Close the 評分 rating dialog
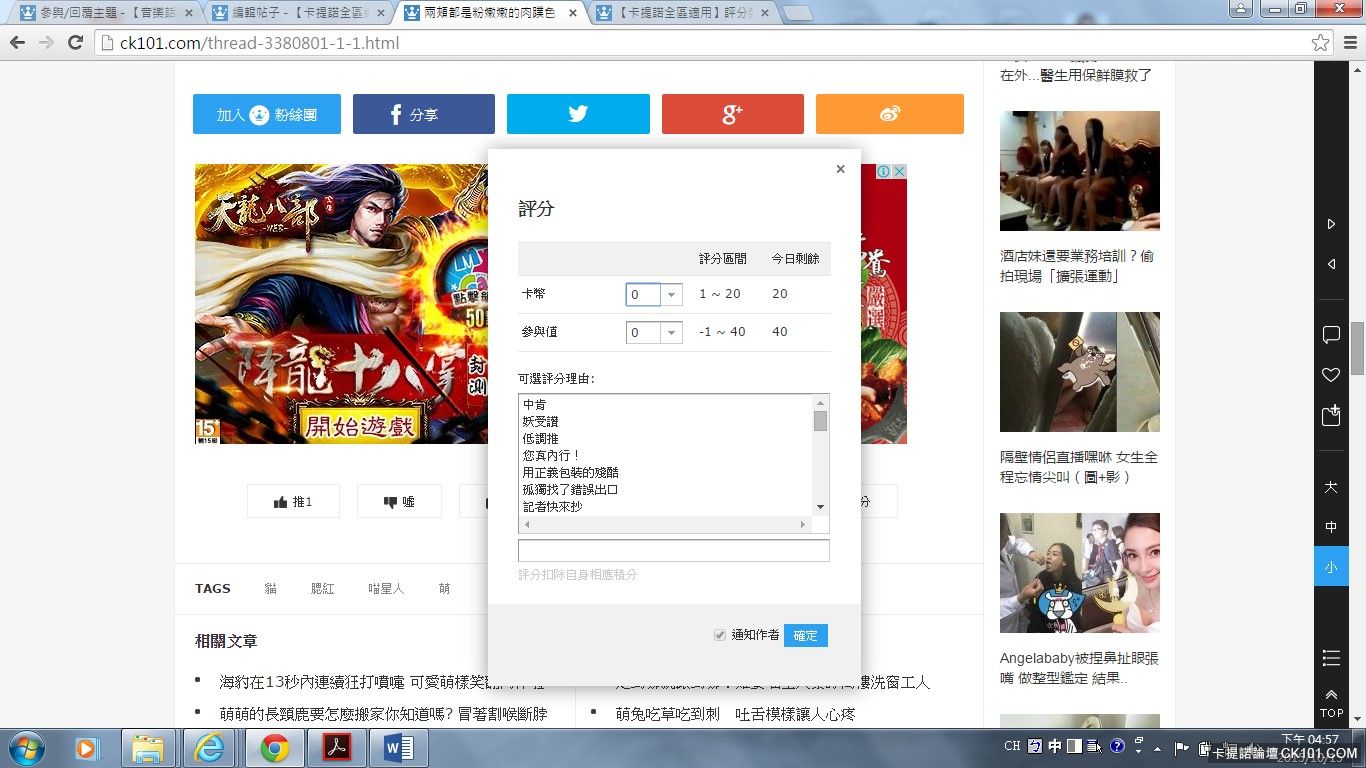This screenshot has width=1366, height=768. 840,169
